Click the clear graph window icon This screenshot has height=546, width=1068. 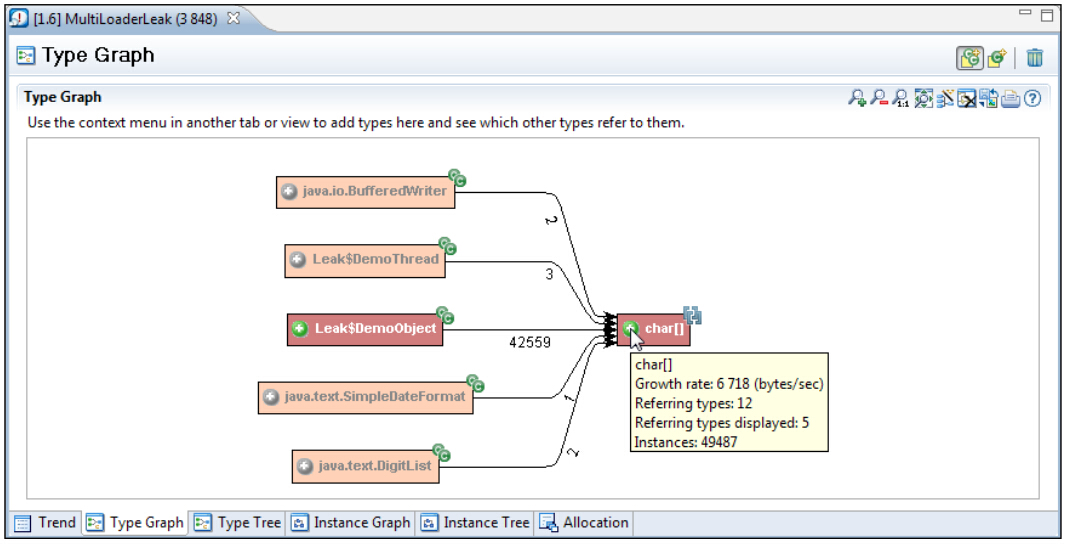click(x=967, y=98)
